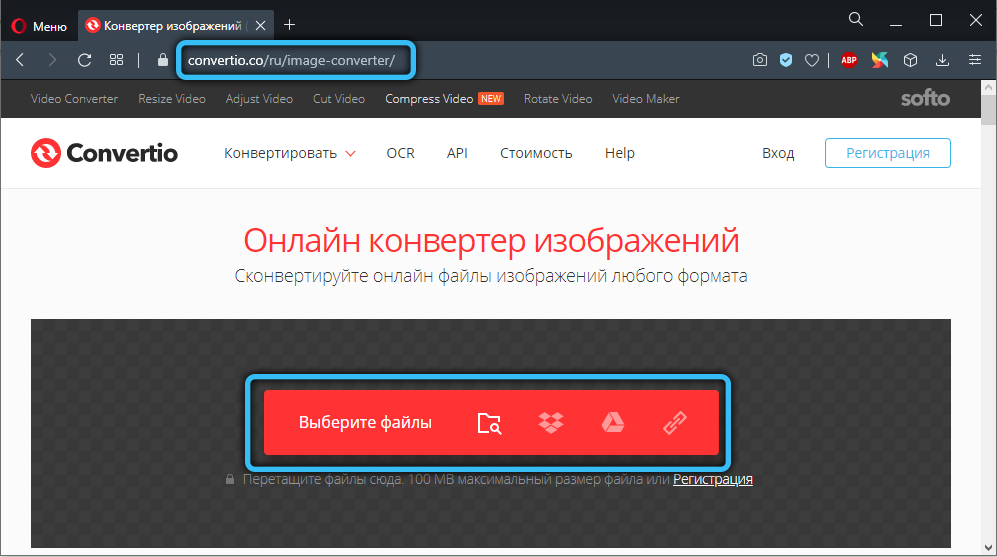Choose files from Google Drive icon

(613, 423)
